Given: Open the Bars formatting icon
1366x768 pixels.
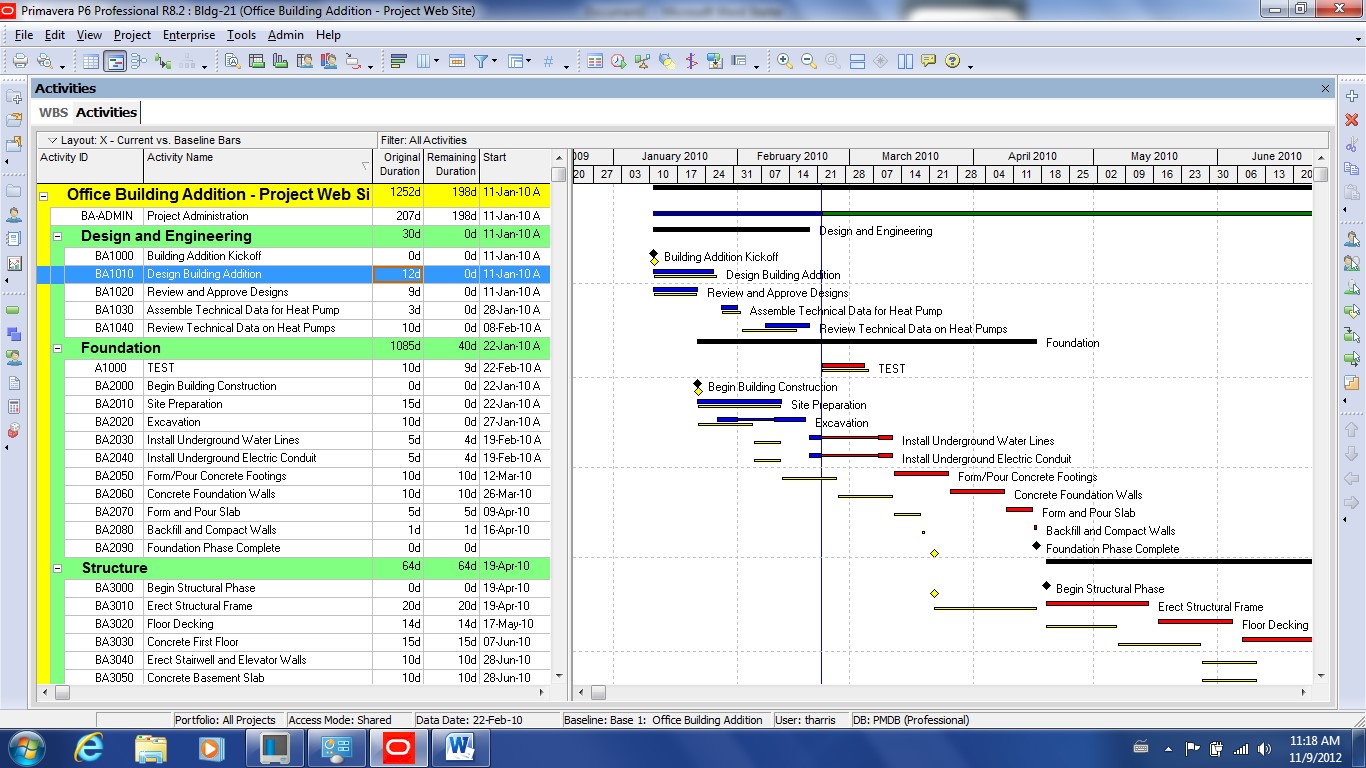Looking at the screenshot, I should pyautogui.click(x=399, y=61).
